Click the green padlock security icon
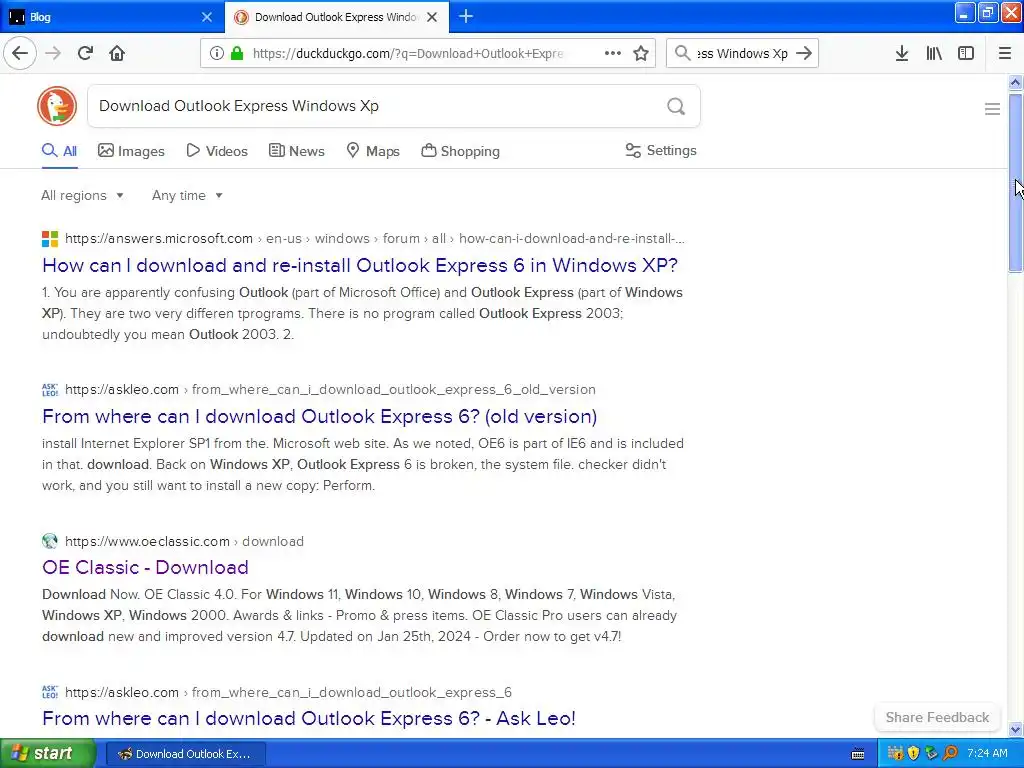Viewport: 1024px width, 768px height. [237, 53]
